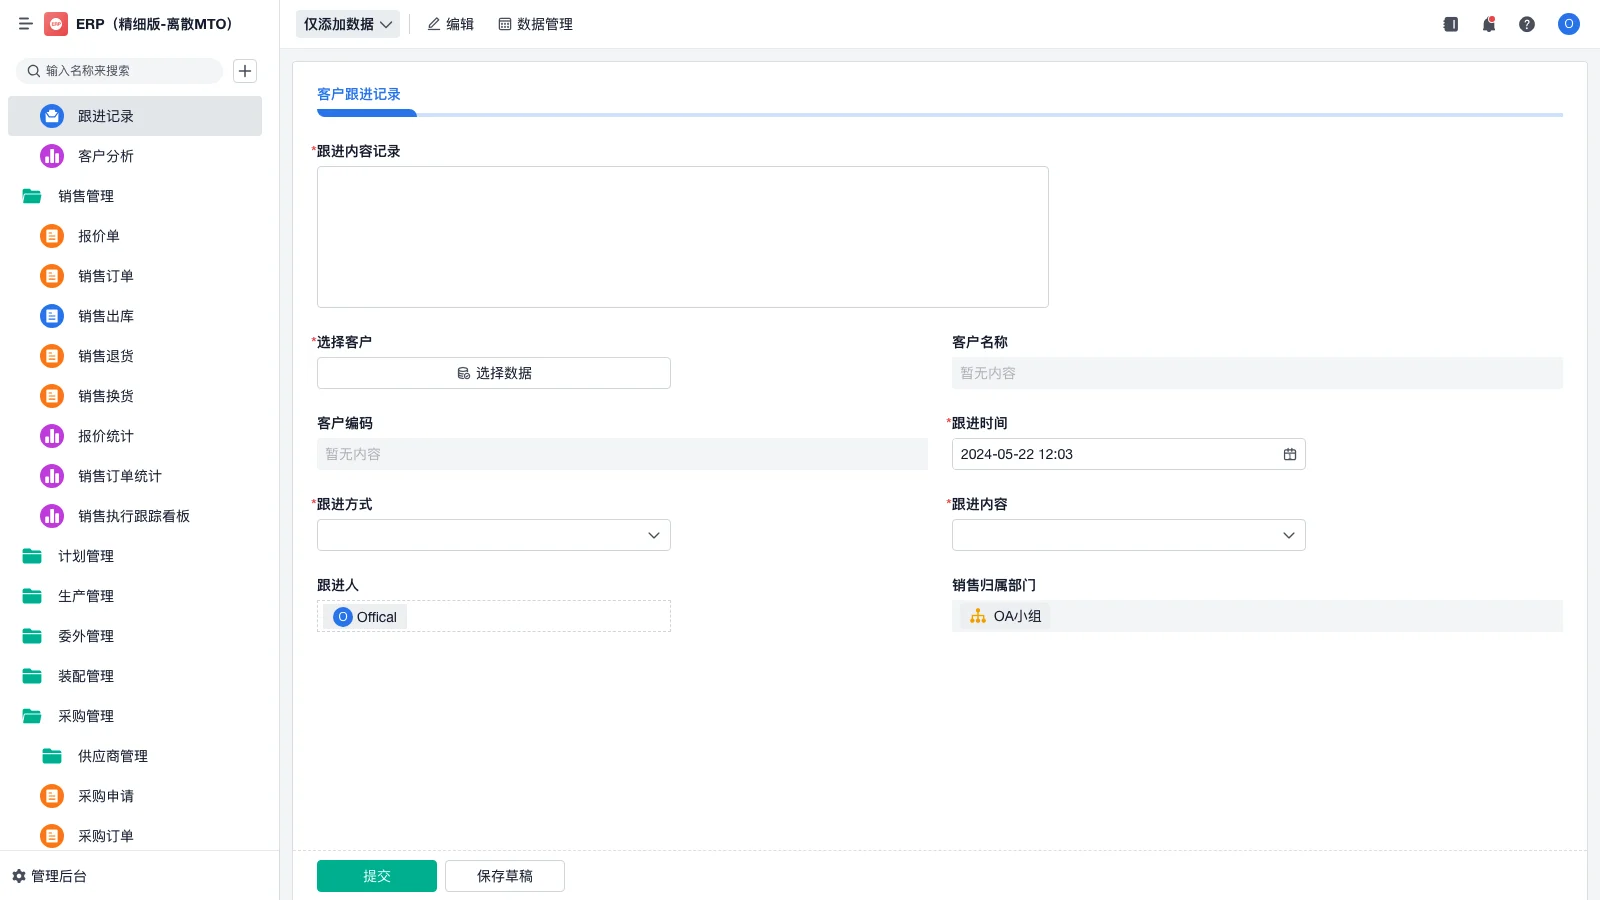The height and width of the screenshot is (900, 1600).
Task: Open the 跟进记录 module in the sidebar
Action: 106,115
